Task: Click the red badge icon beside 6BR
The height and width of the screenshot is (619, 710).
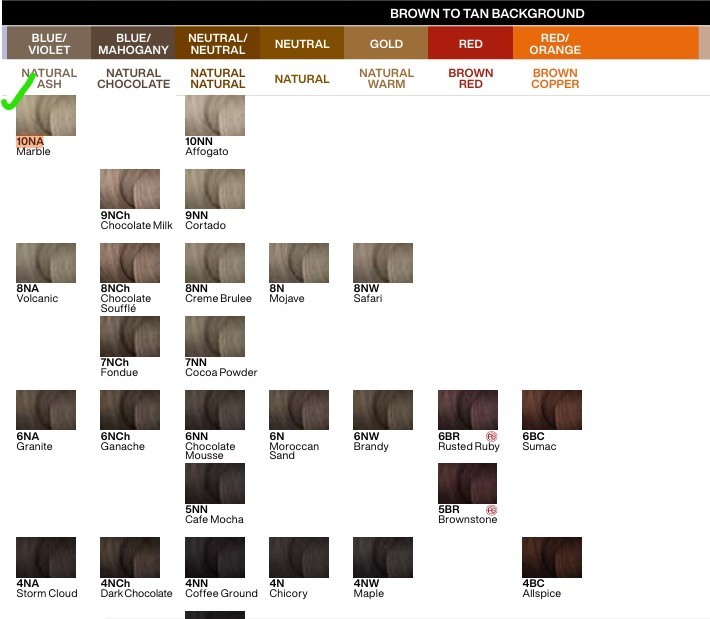Action: click(x=491, y=437)
